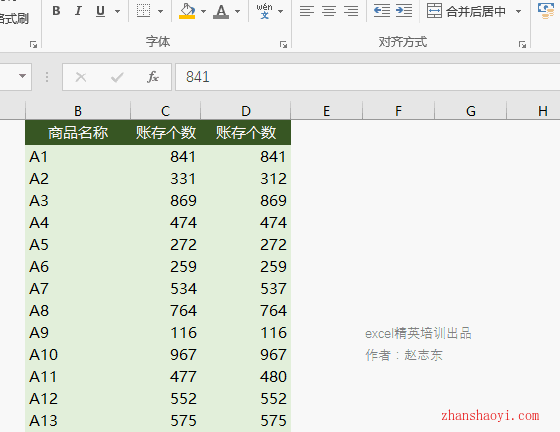Open the wén phonetic guide tool
Screen dimensions: 560x432
265,11
